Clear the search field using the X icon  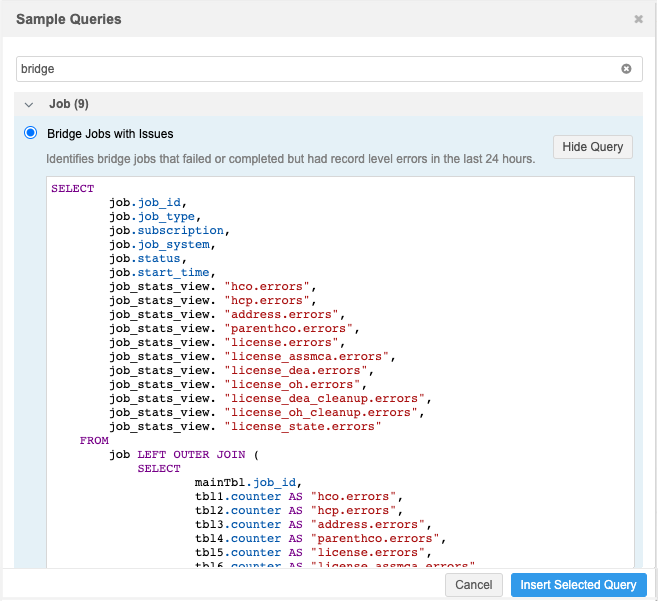click(626, 69)
